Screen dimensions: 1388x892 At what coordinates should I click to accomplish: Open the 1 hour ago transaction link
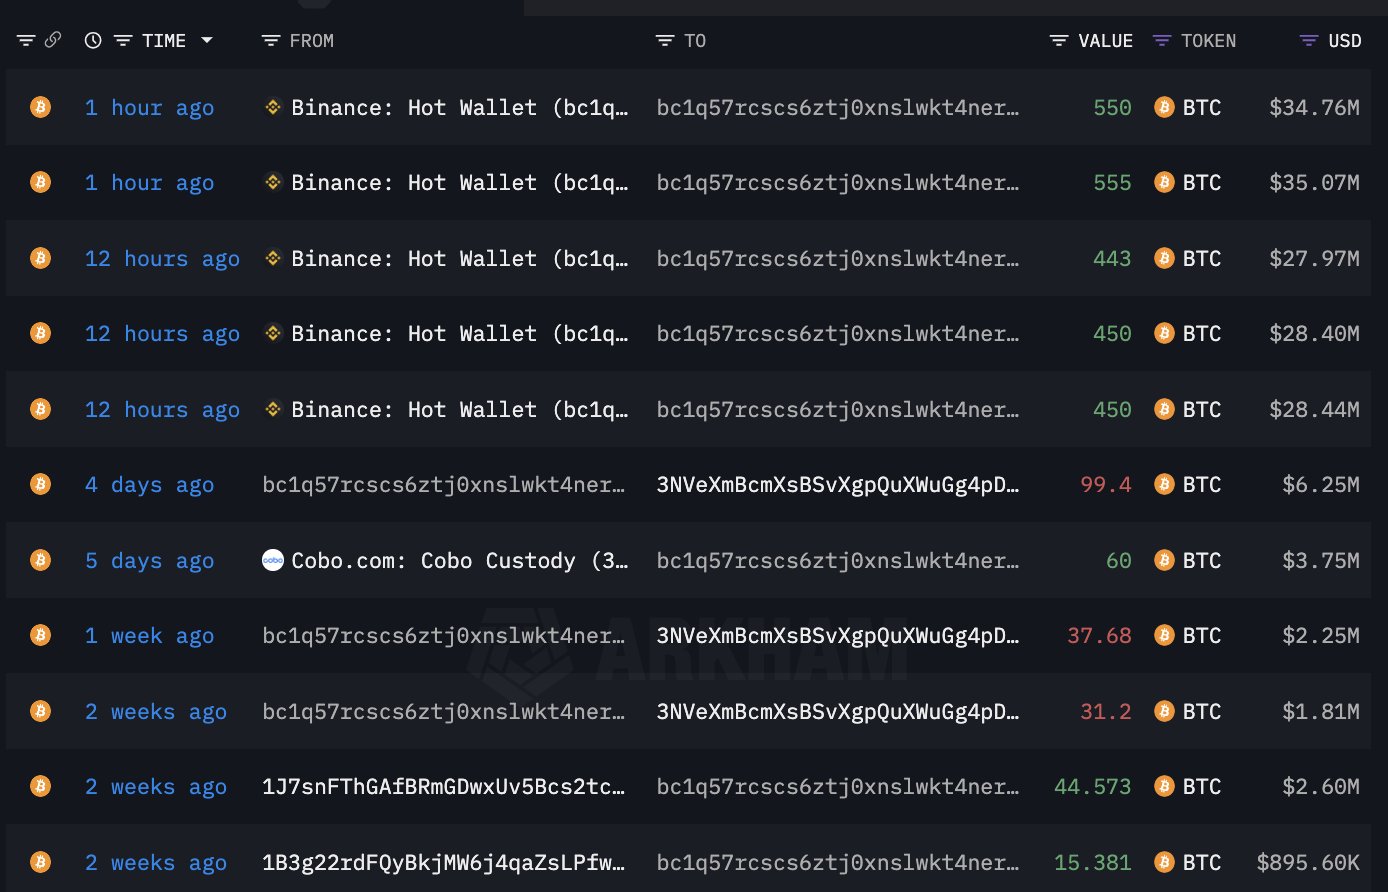149,107
